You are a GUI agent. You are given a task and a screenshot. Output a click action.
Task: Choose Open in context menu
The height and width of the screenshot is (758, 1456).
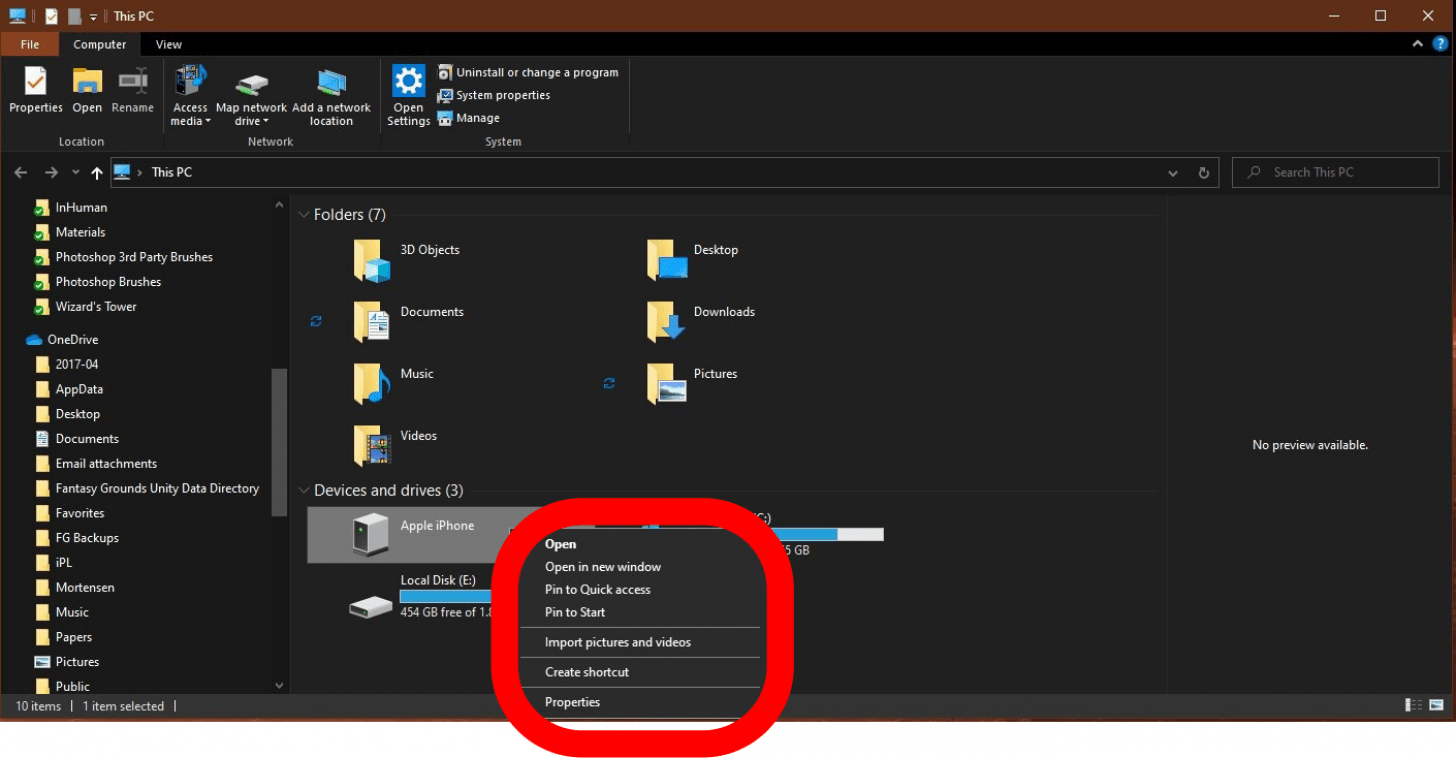click(x=560, y=544)
